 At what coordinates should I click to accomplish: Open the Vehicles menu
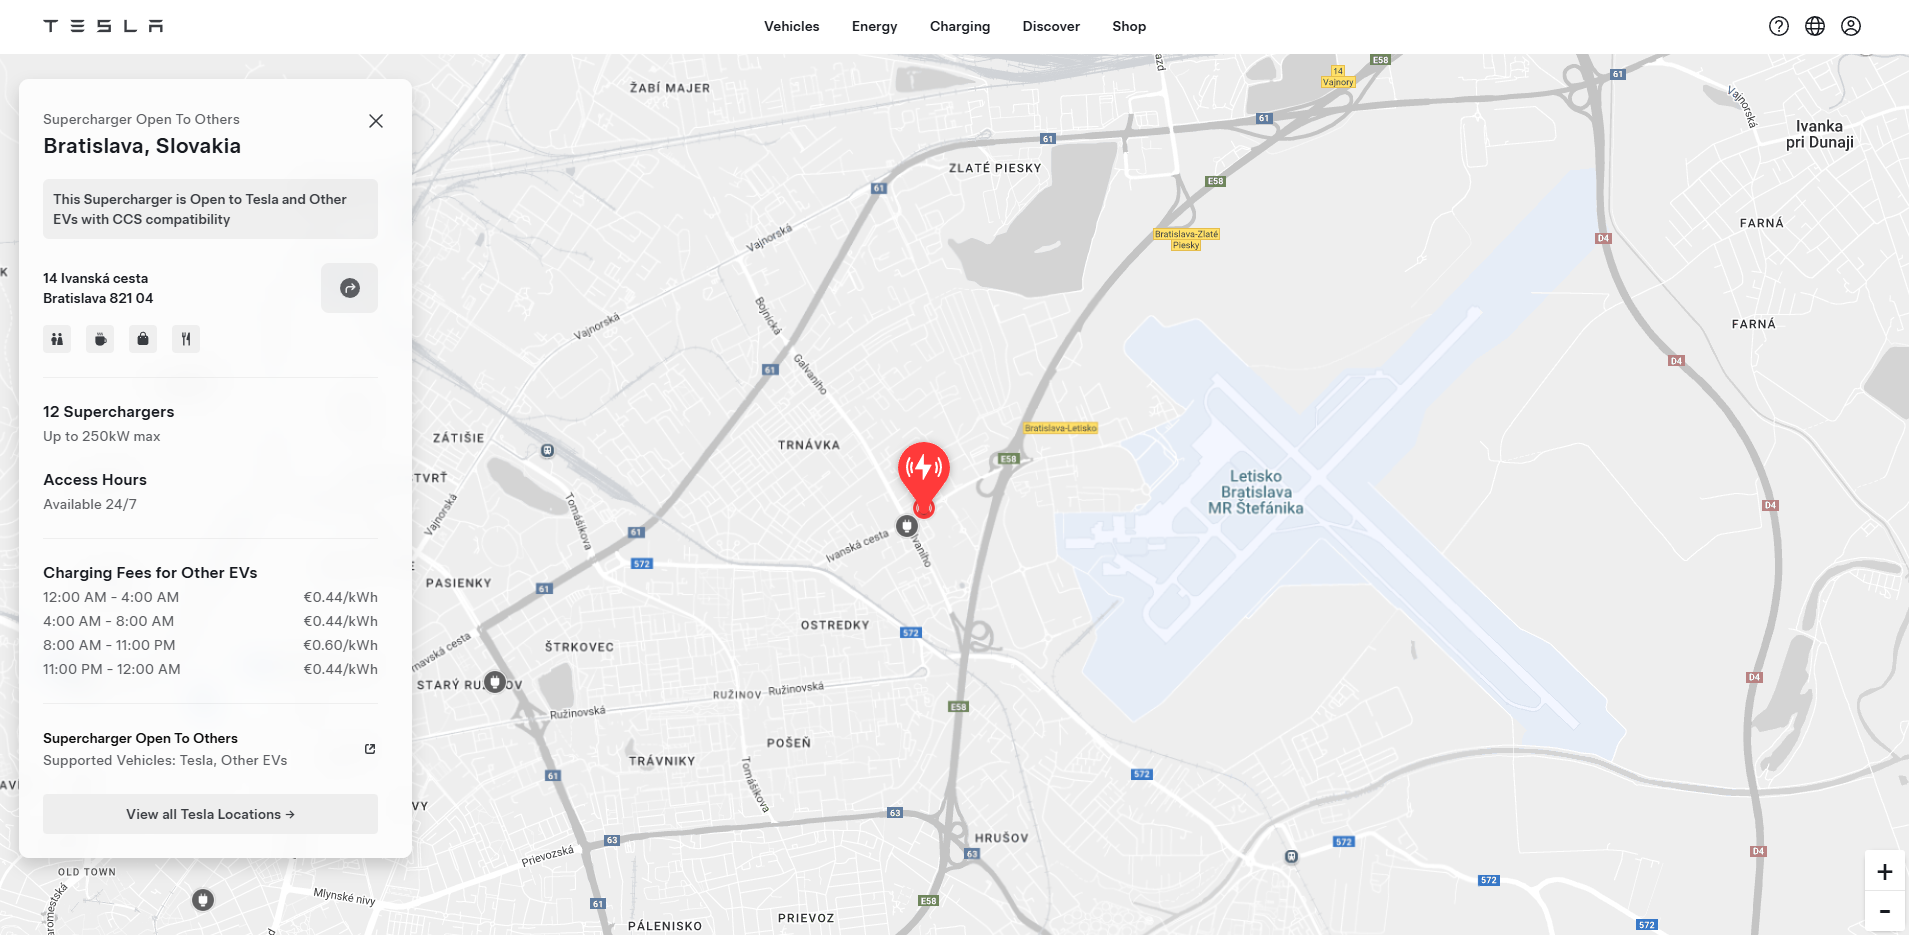click(x=792, y=26)
